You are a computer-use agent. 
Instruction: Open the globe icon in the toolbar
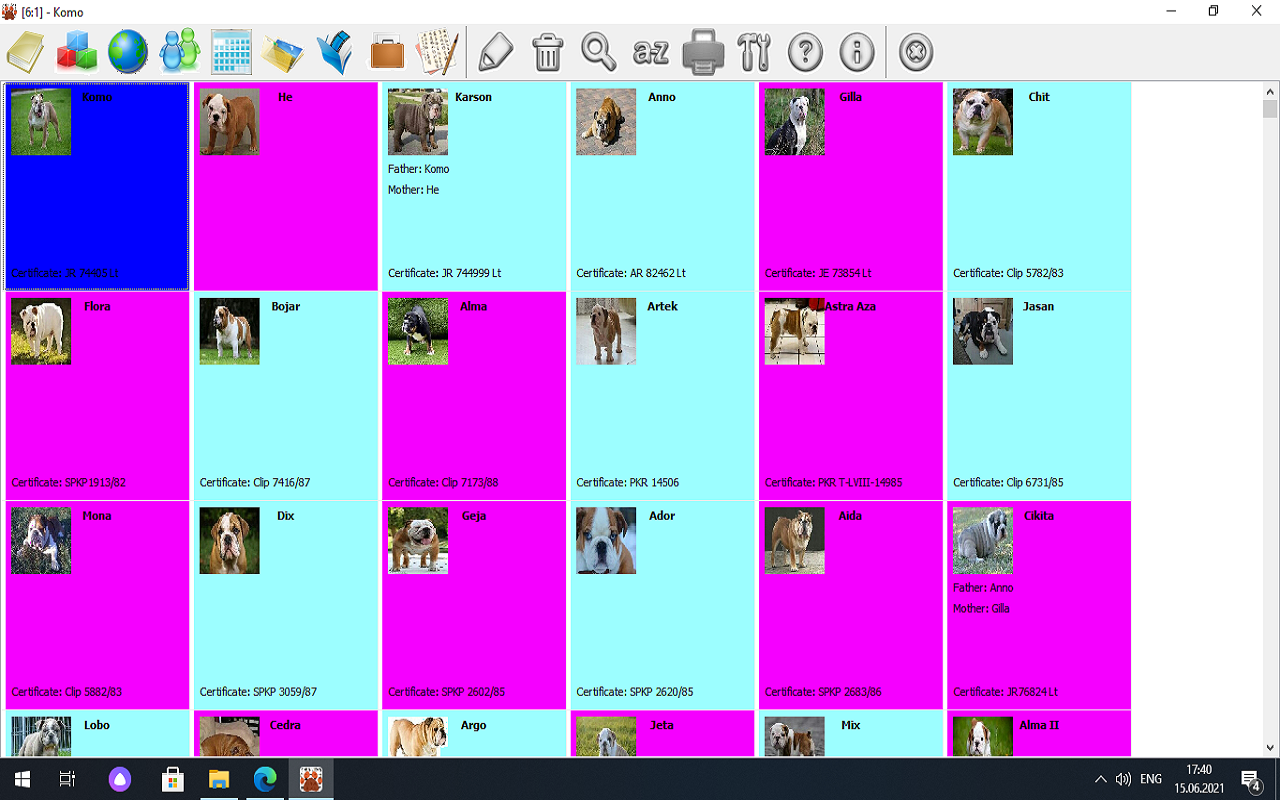128,51
